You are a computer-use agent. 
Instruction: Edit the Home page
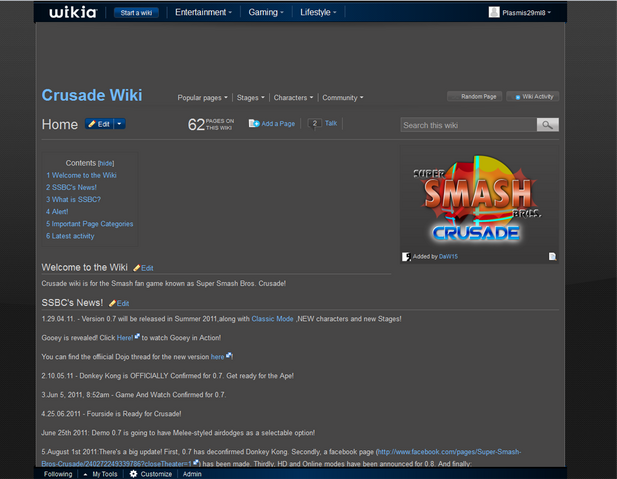pyautogui.click(x=99, y=124)
